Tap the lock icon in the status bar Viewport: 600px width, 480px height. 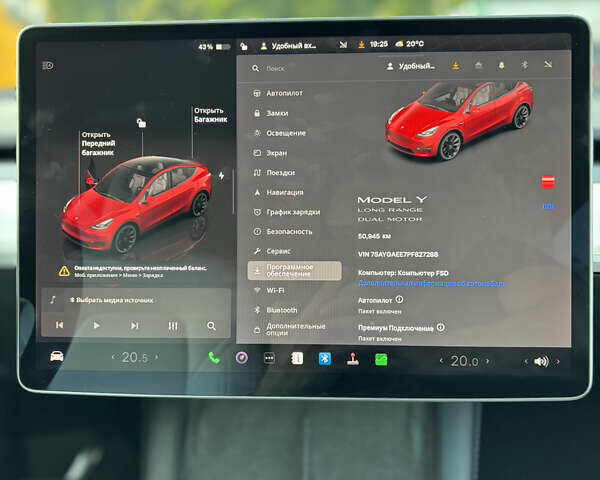coord(244,46)
